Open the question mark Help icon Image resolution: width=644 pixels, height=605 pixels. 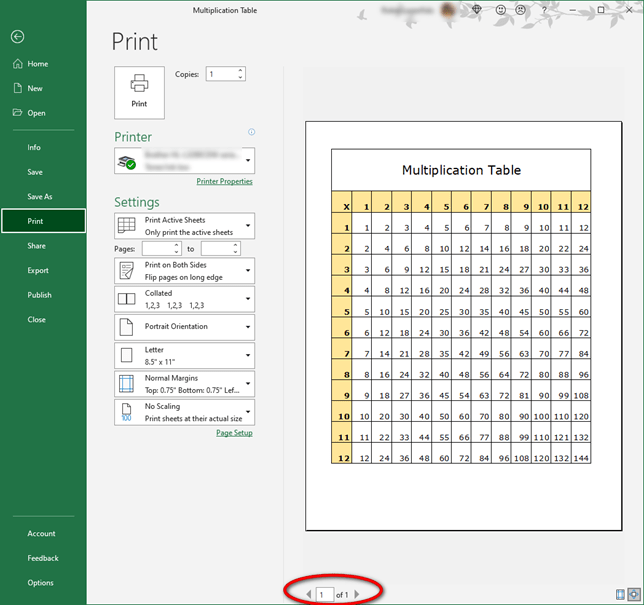tap(545, 9)
